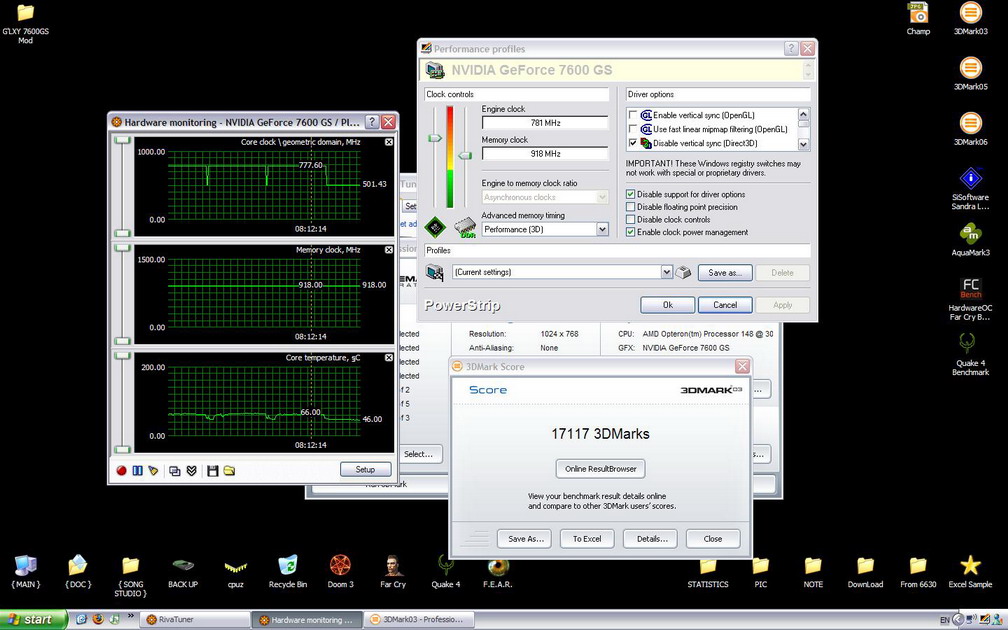Viewport: 1008px width, 630px height.
Task: Click Save As... in 3DMark Score
Action: 526,539
